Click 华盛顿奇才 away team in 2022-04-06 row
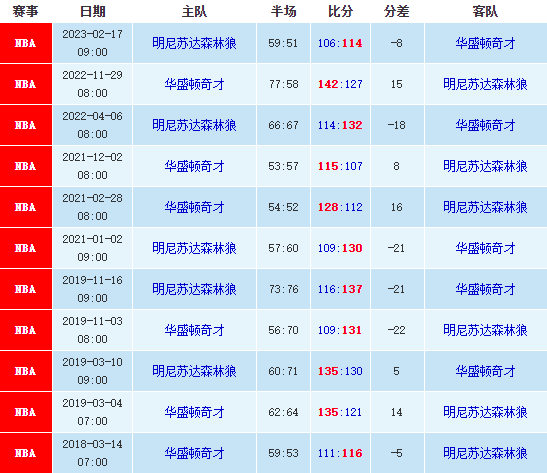The width and height of the screenshot is (547, 473). (x=485, y=125)
